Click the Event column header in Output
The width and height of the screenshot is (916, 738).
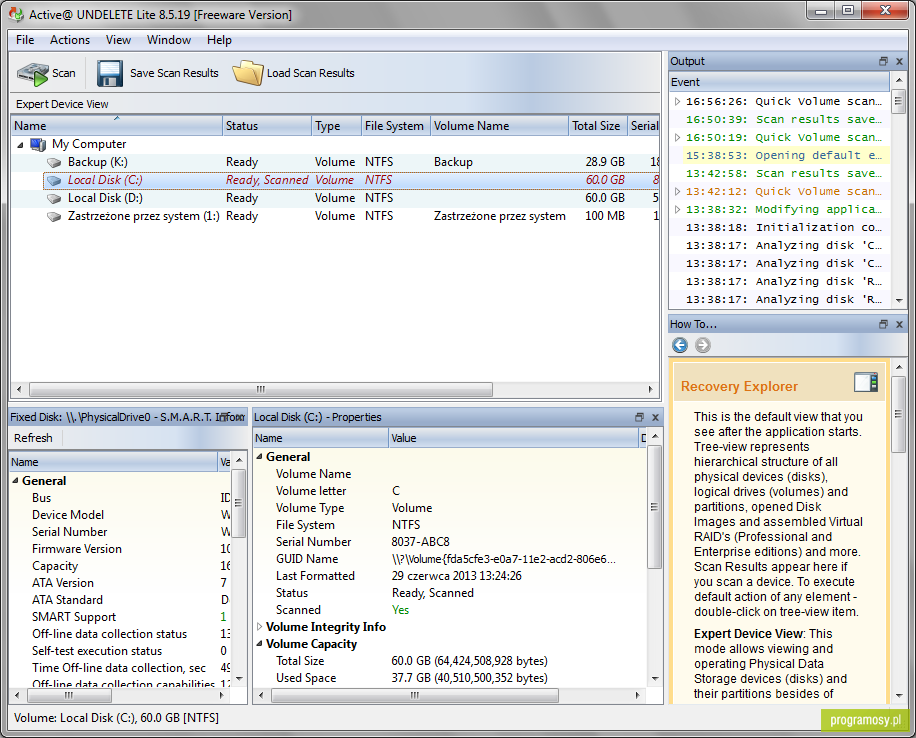point(780,82)
